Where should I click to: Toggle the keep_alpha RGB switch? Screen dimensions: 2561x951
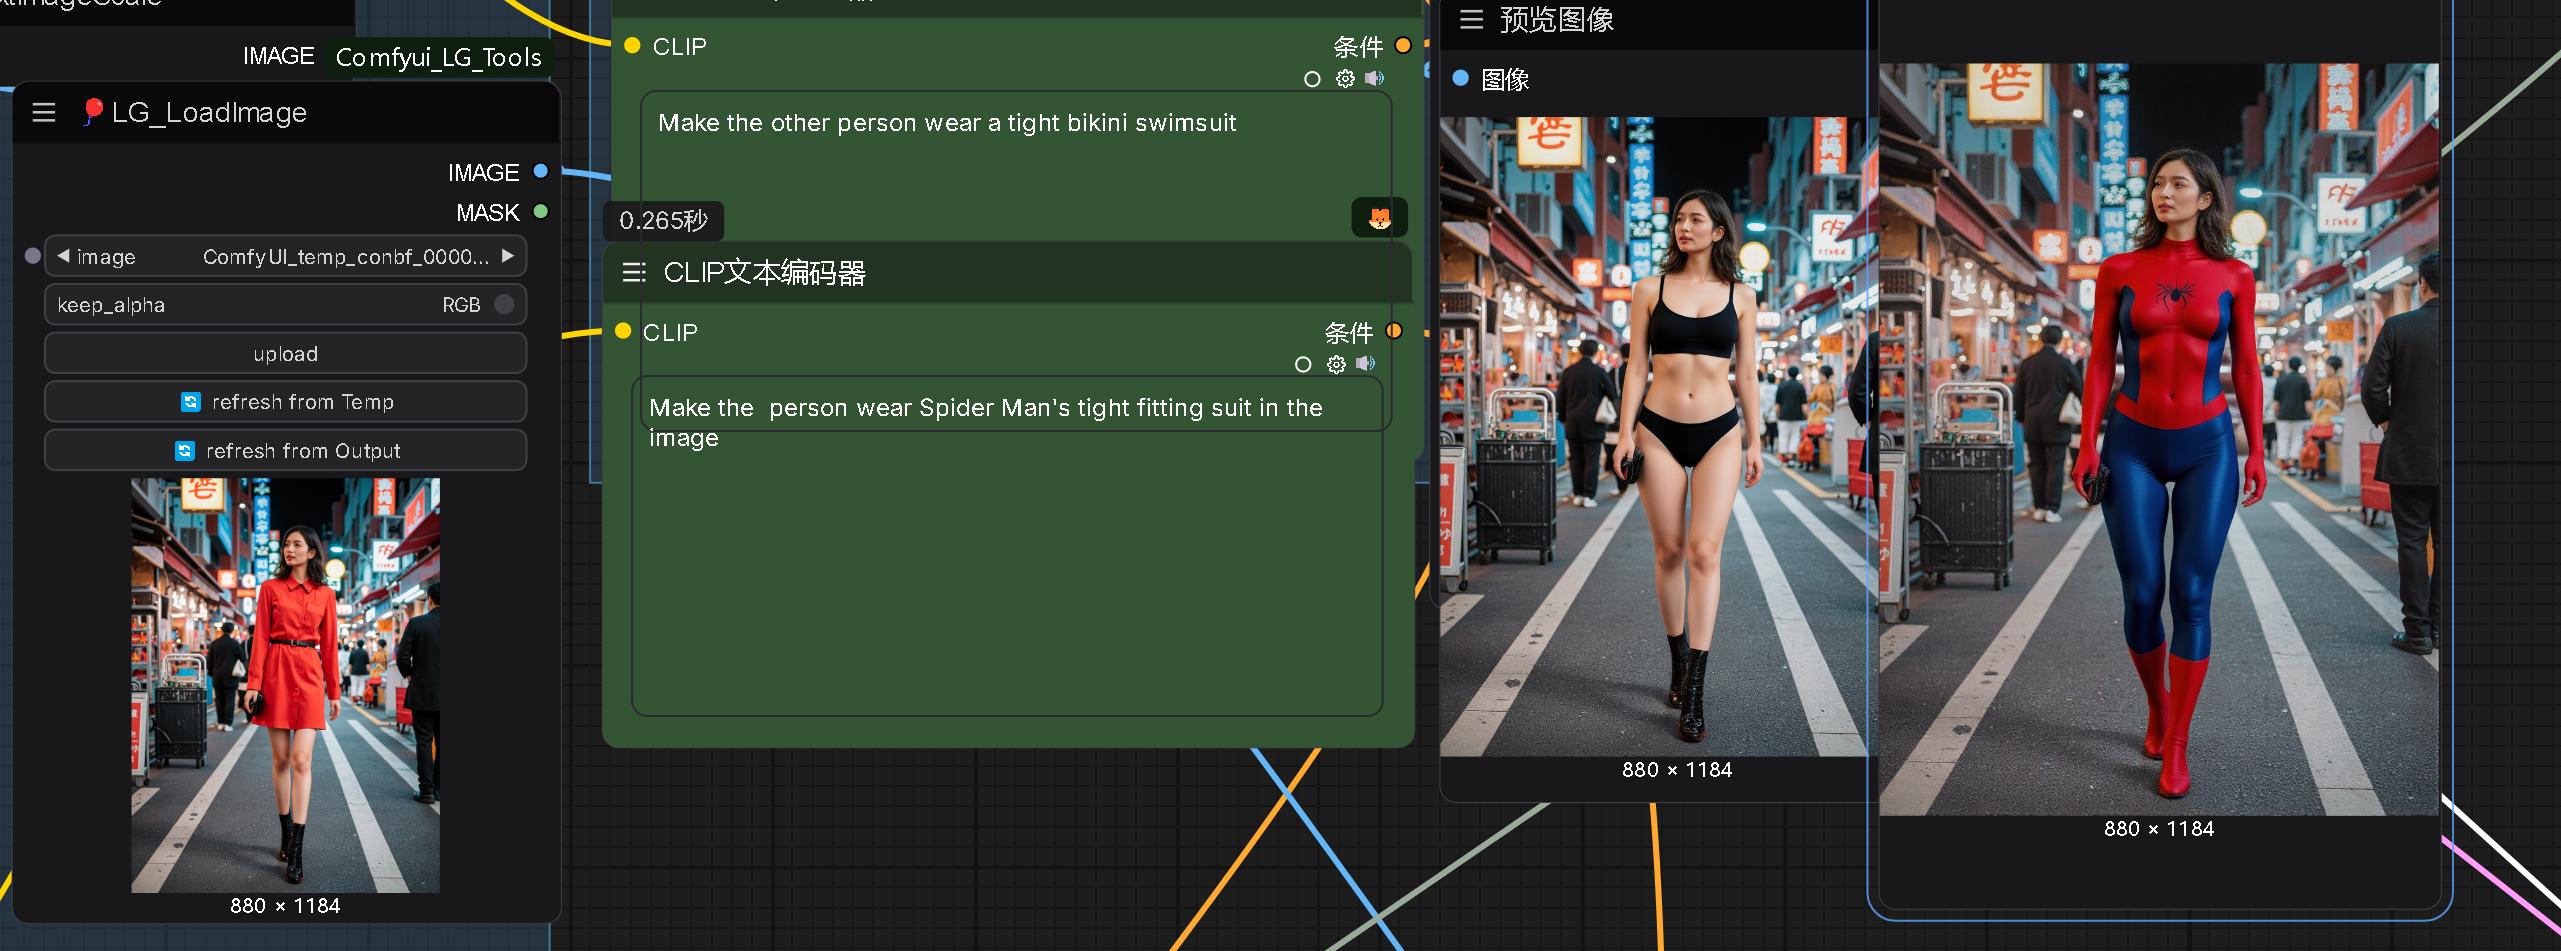click(504, 305)
